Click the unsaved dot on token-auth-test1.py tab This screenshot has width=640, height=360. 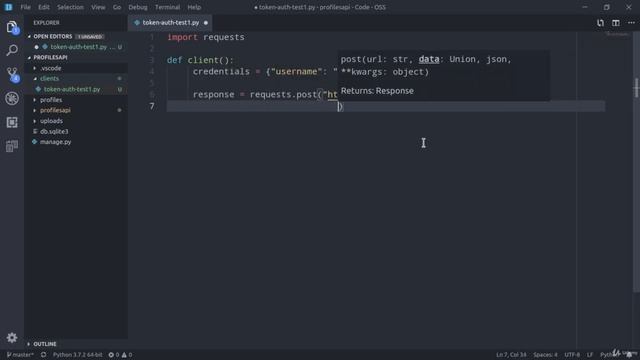206,23
